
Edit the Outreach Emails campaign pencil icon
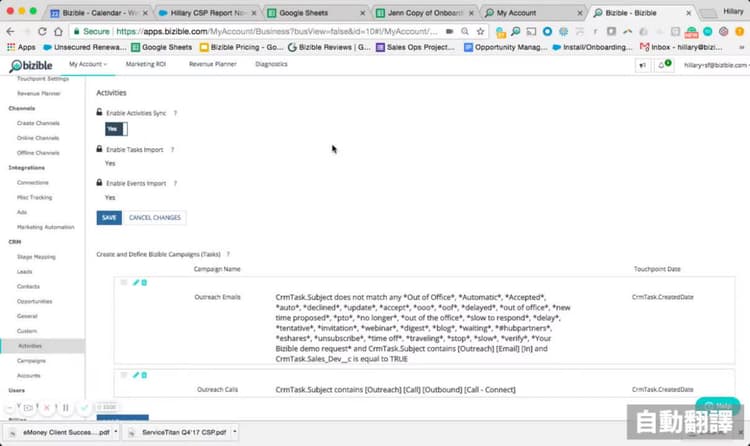(136, 283)
